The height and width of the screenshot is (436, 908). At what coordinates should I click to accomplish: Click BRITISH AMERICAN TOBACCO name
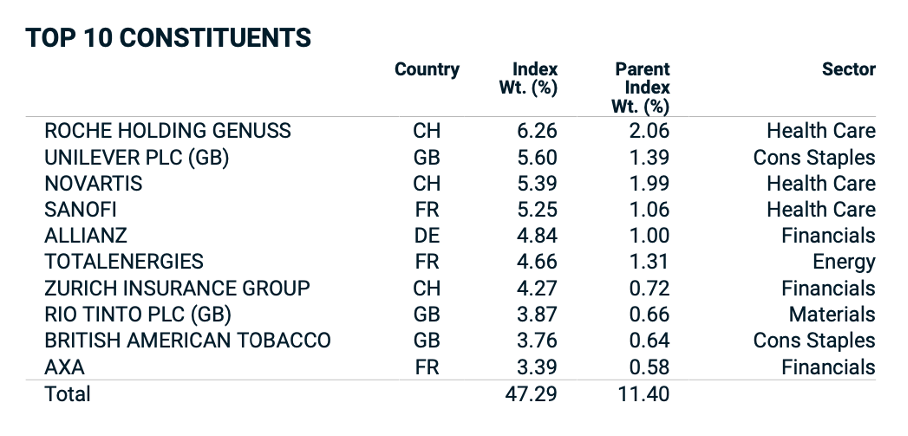(187, 341)
